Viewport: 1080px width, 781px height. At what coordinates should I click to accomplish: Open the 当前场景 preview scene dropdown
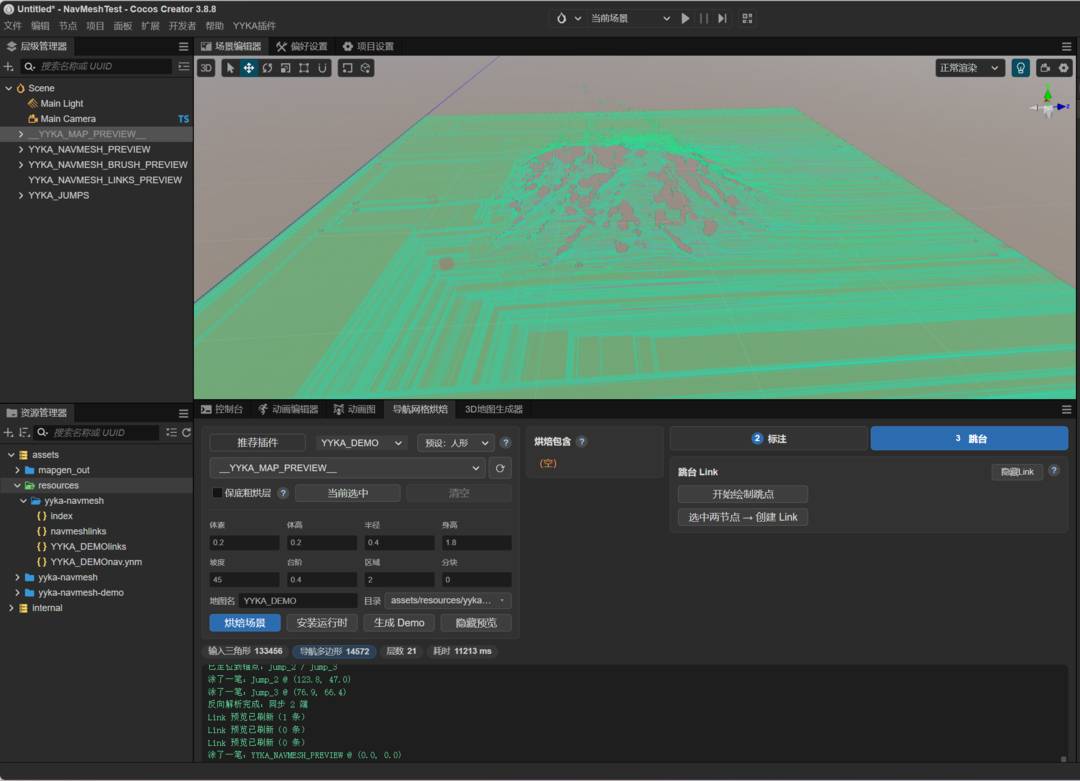[x=630, y=19]
